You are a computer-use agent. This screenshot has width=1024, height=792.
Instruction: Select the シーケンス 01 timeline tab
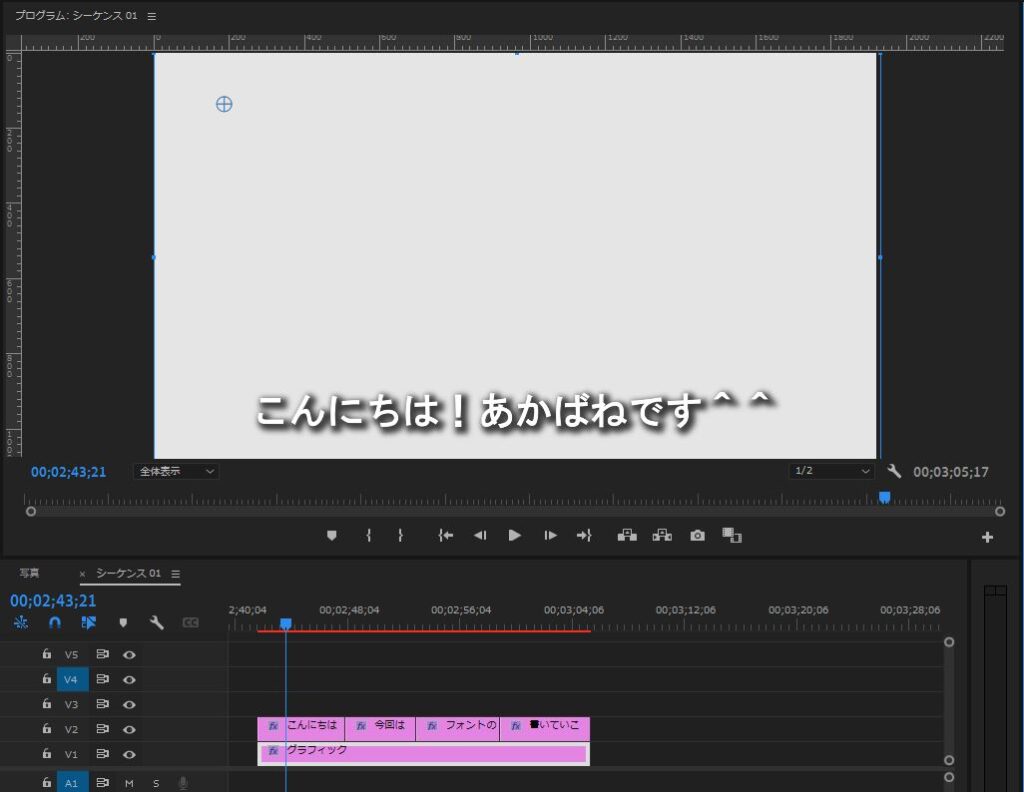128,574
